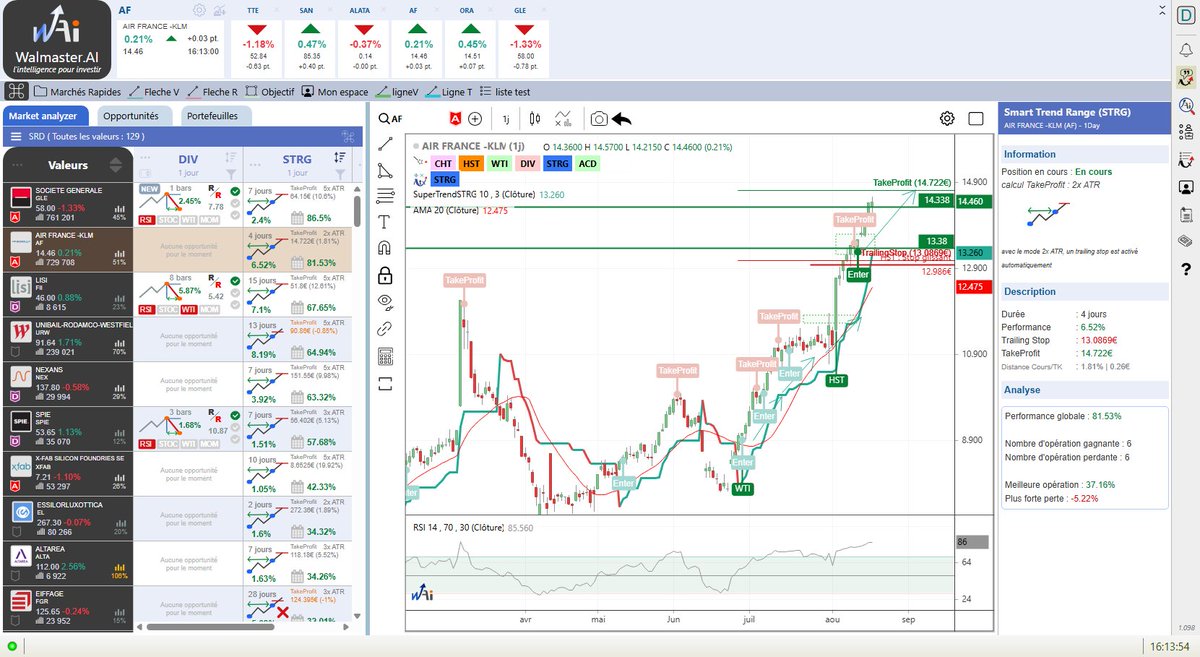Toggle the ACD indicator tag
Screen dimensions: 1200x657
588,163
